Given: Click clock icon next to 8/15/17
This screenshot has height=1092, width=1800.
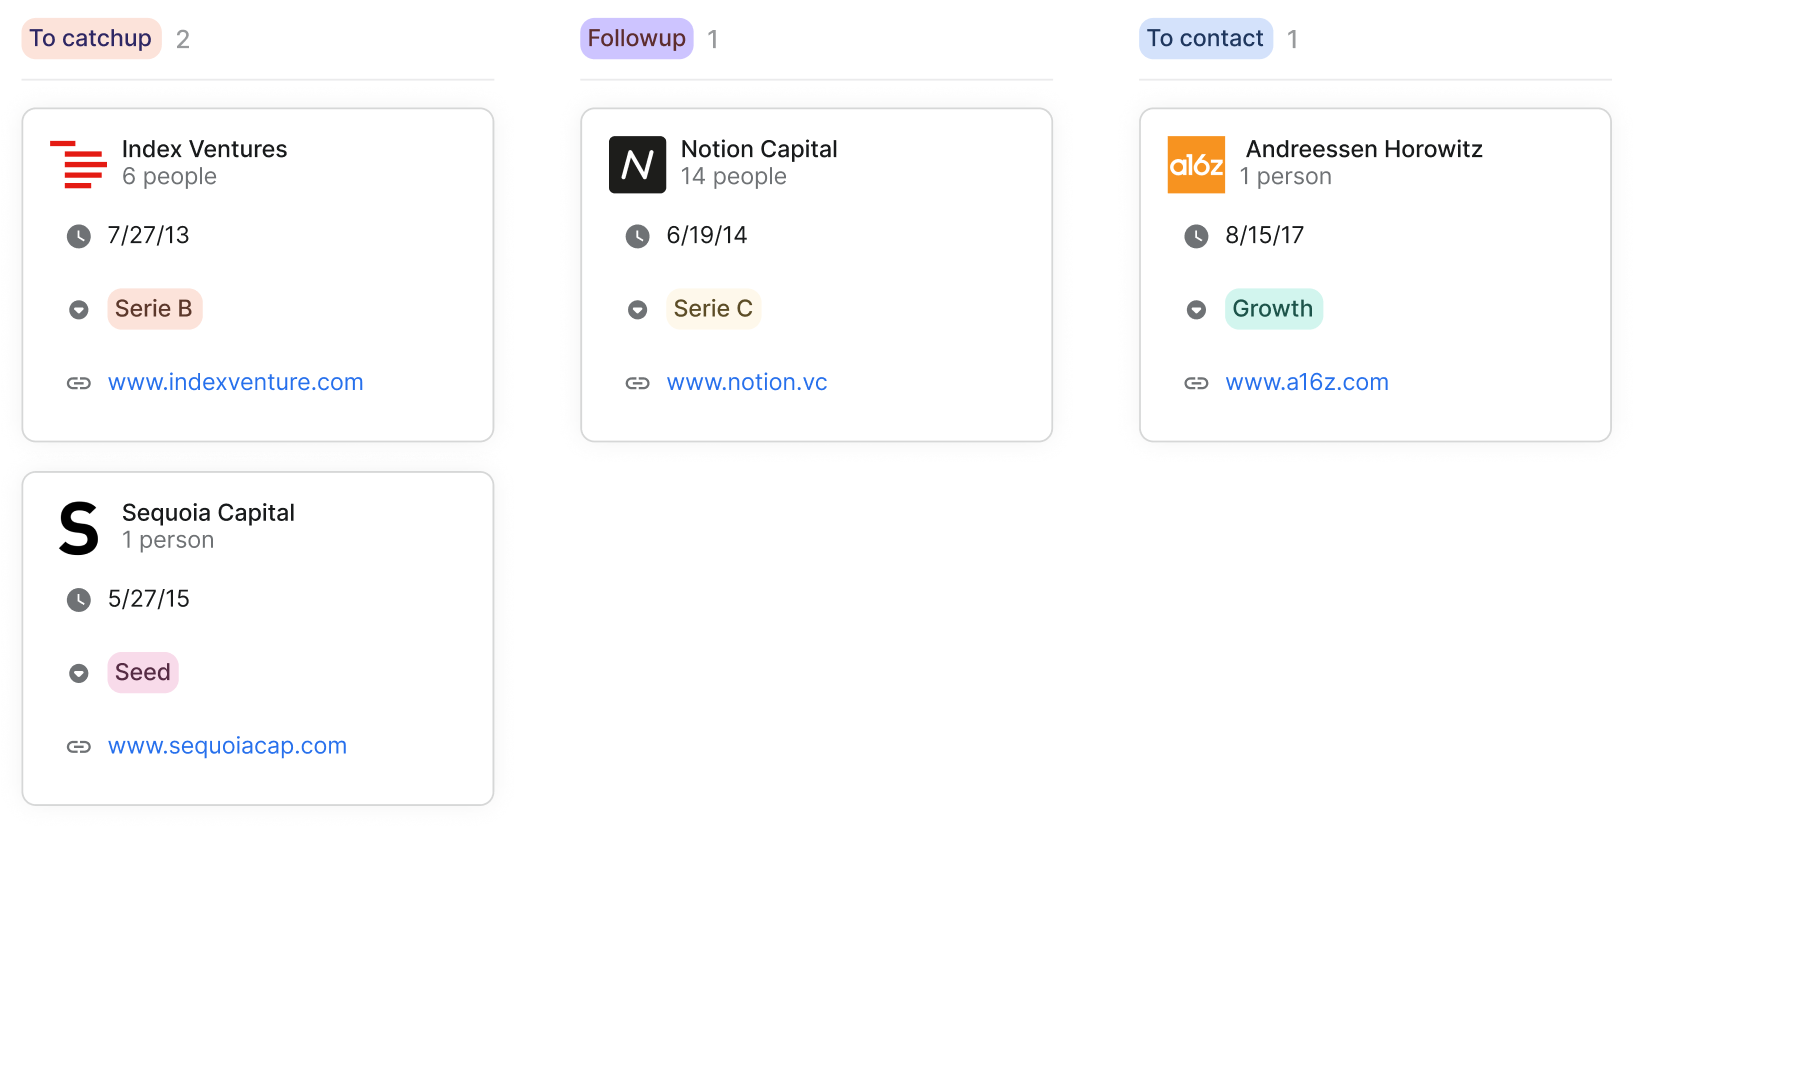Looking at the screenshot, I should point(1196,236).
